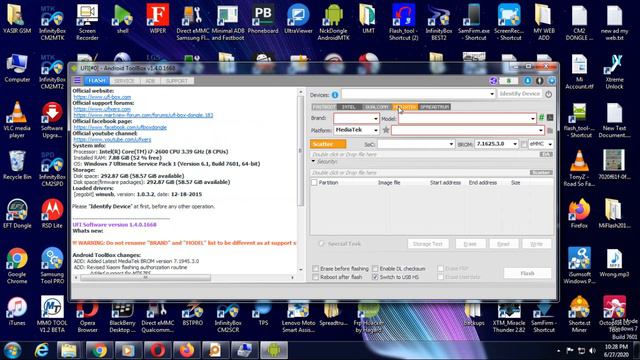Select the SPREADTRUM platform tab
Image resolution: width=640 pixels, height=360 pixels.
tap(434, 107)
